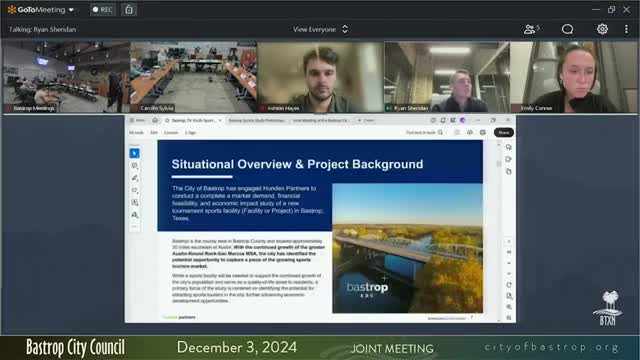Open the three-dot more options menu
The image size is (640, 360).
(626, 29)
